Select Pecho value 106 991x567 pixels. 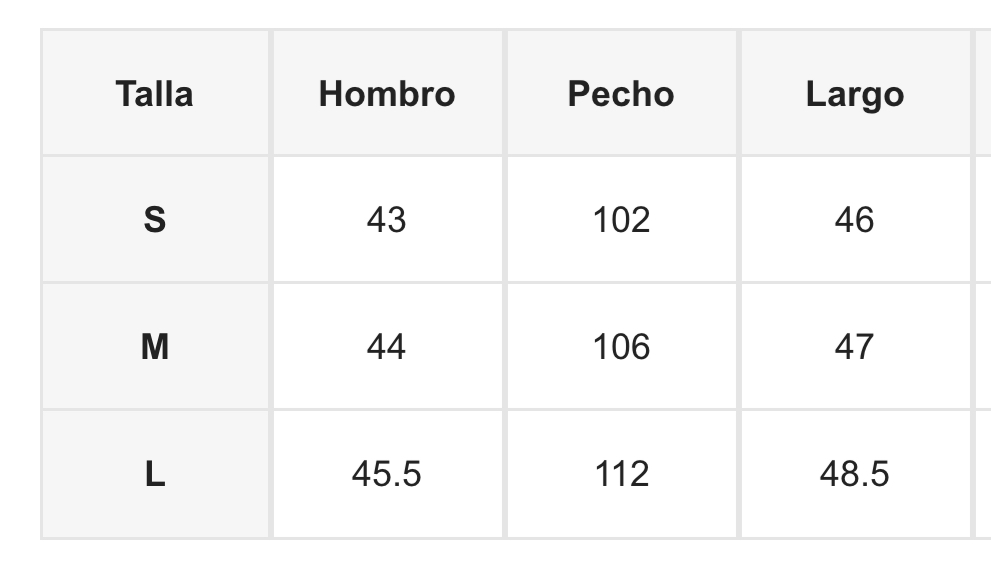(x=621, y=347)
